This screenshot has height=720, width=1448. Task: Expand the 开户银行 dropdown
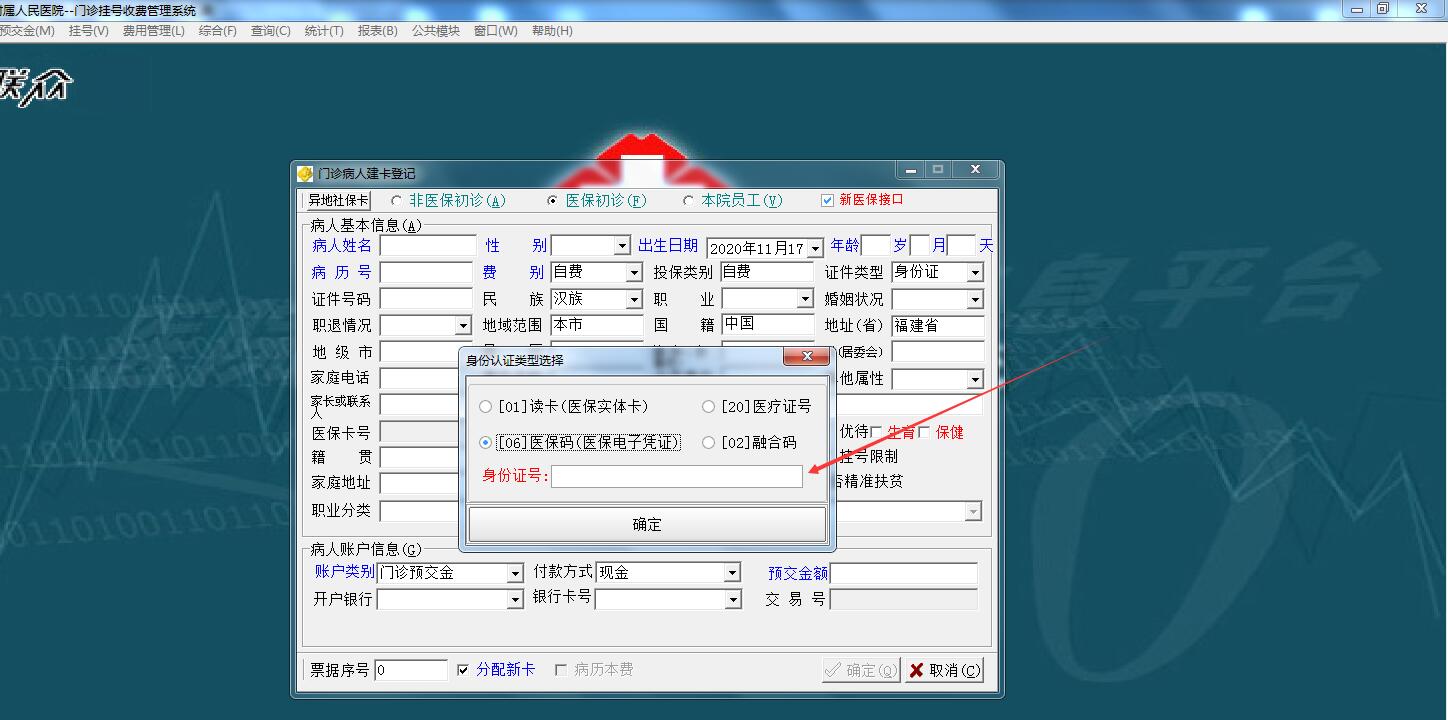pyautogui.click(x=515, y=599)
